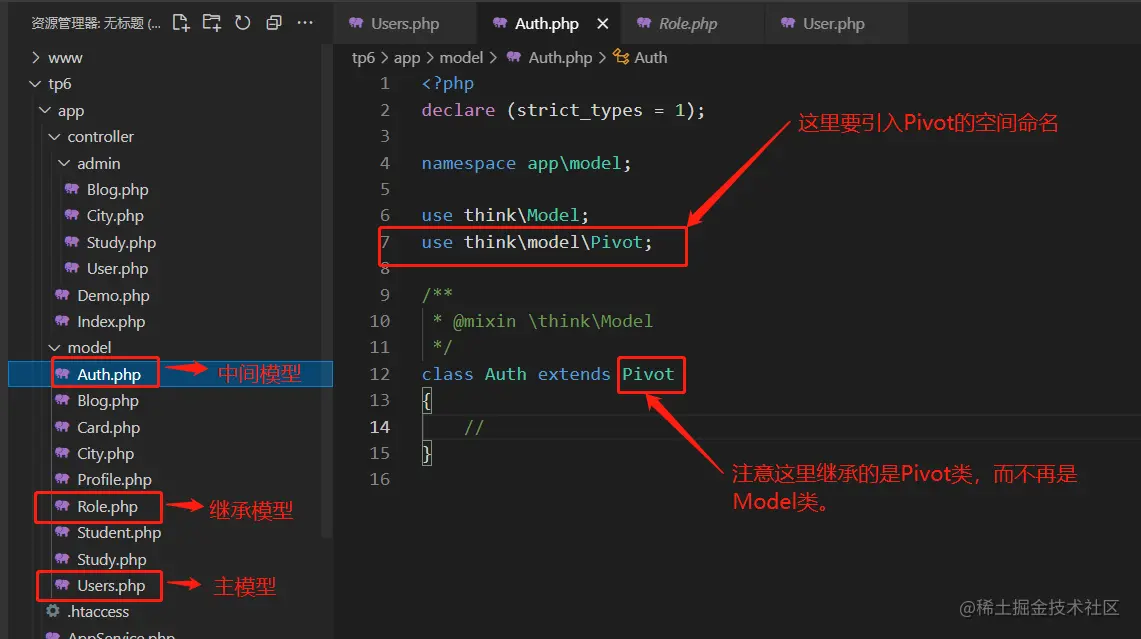The image size is (1141, 639).
Task: Click the New File icon in explorer header
Action: tap(181, 23)
